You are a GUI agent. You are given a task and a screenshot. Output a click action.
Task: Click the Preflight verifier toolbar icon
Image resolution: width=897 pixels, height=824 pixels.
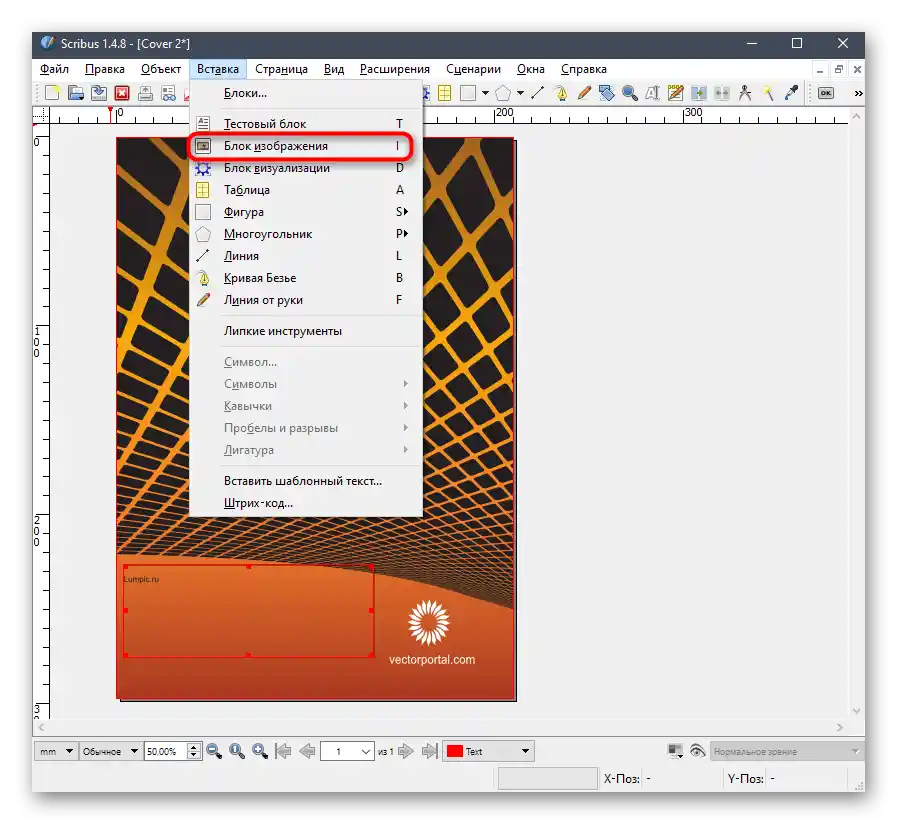[x=168, y=93]
